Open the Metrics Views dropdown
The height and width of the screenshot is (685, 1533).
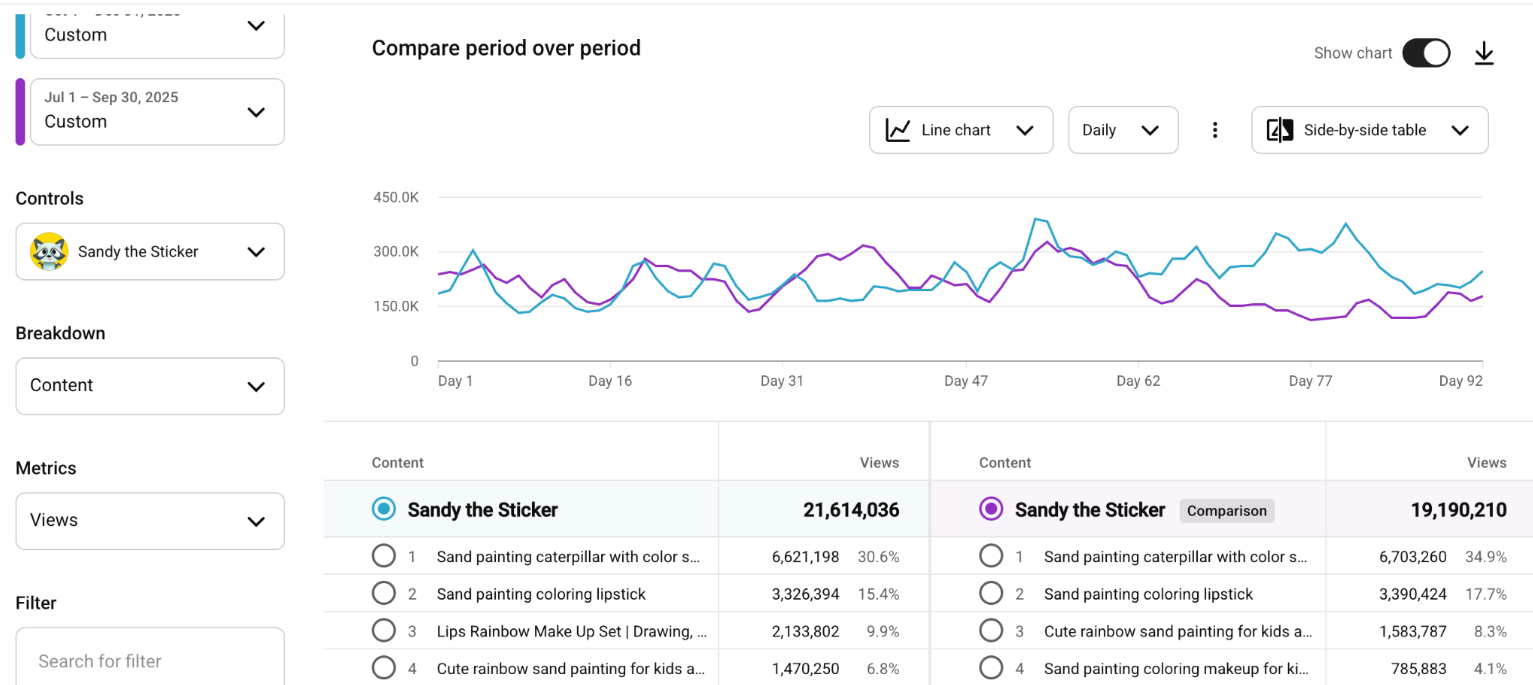pyautogui.click(x=150, y=521)
